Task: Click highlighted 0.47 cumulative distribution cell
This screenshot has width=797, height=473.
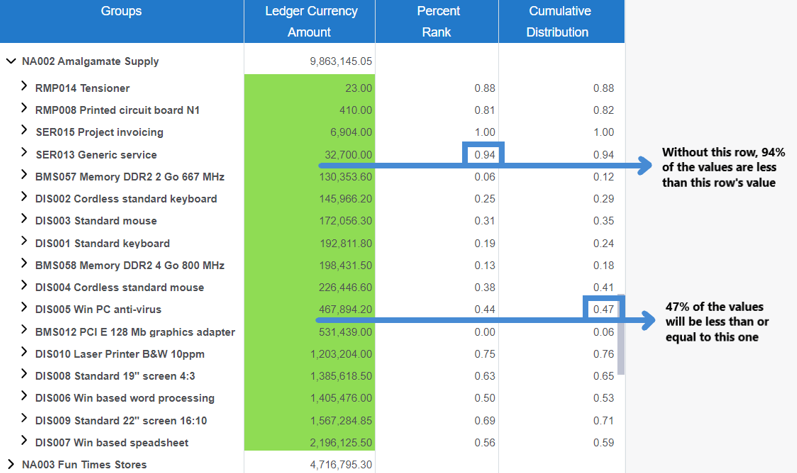Action: click(x=602, y=309)
